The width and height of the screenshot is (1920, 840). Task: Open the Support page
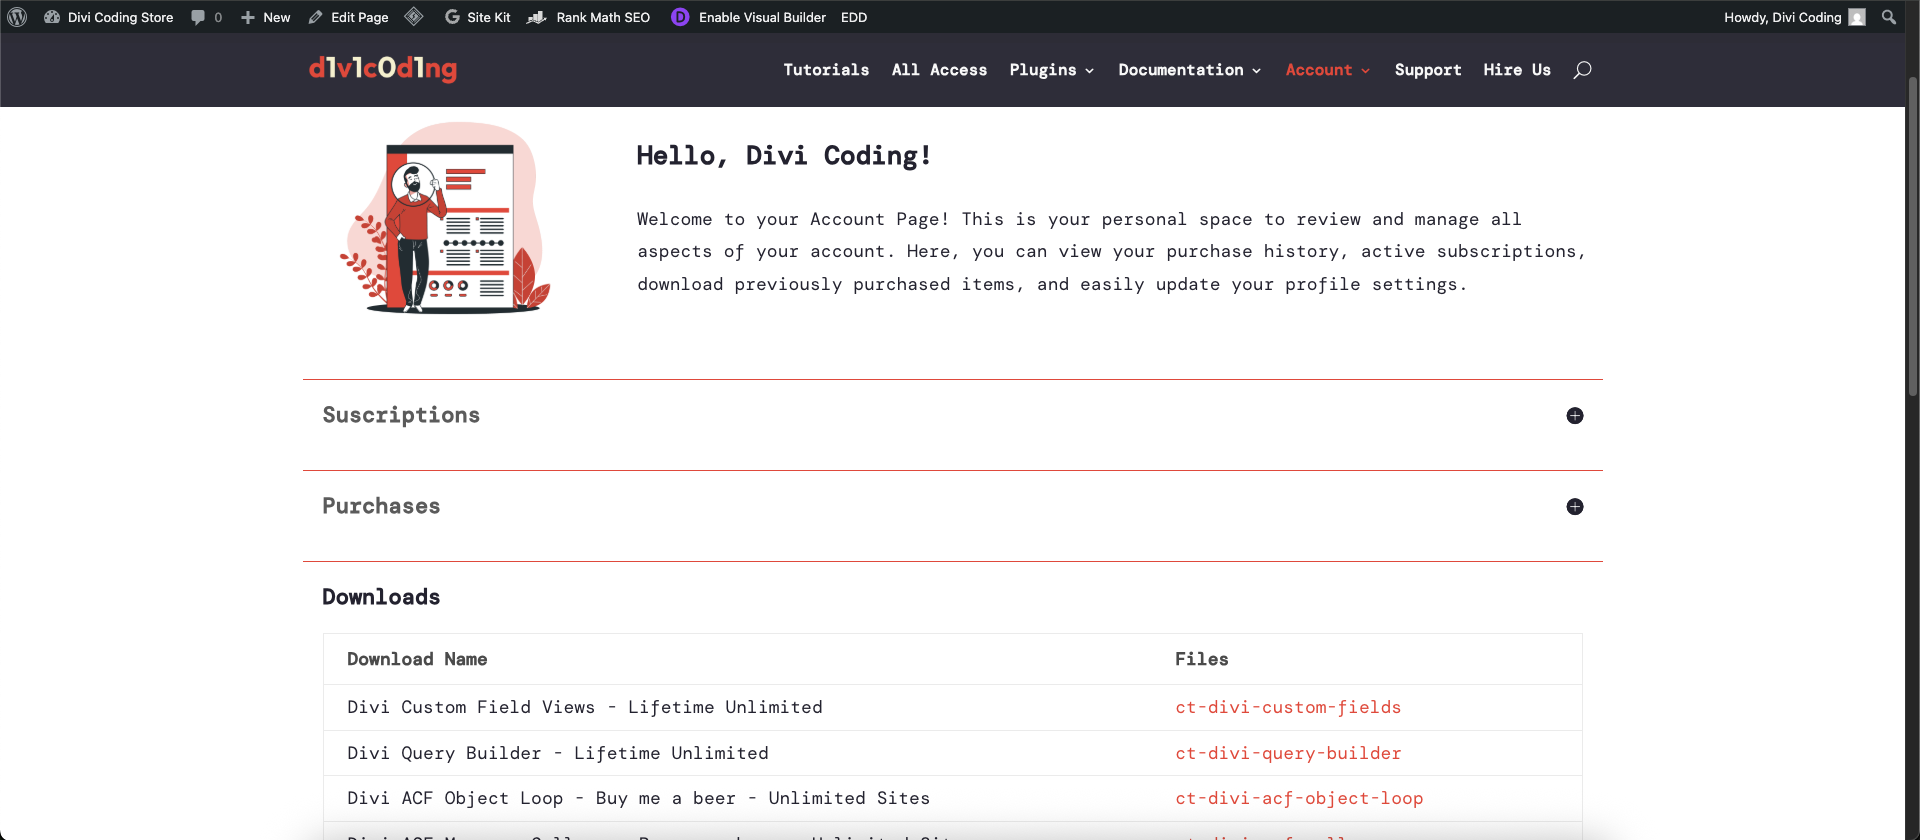click(x=1428, y=70)
